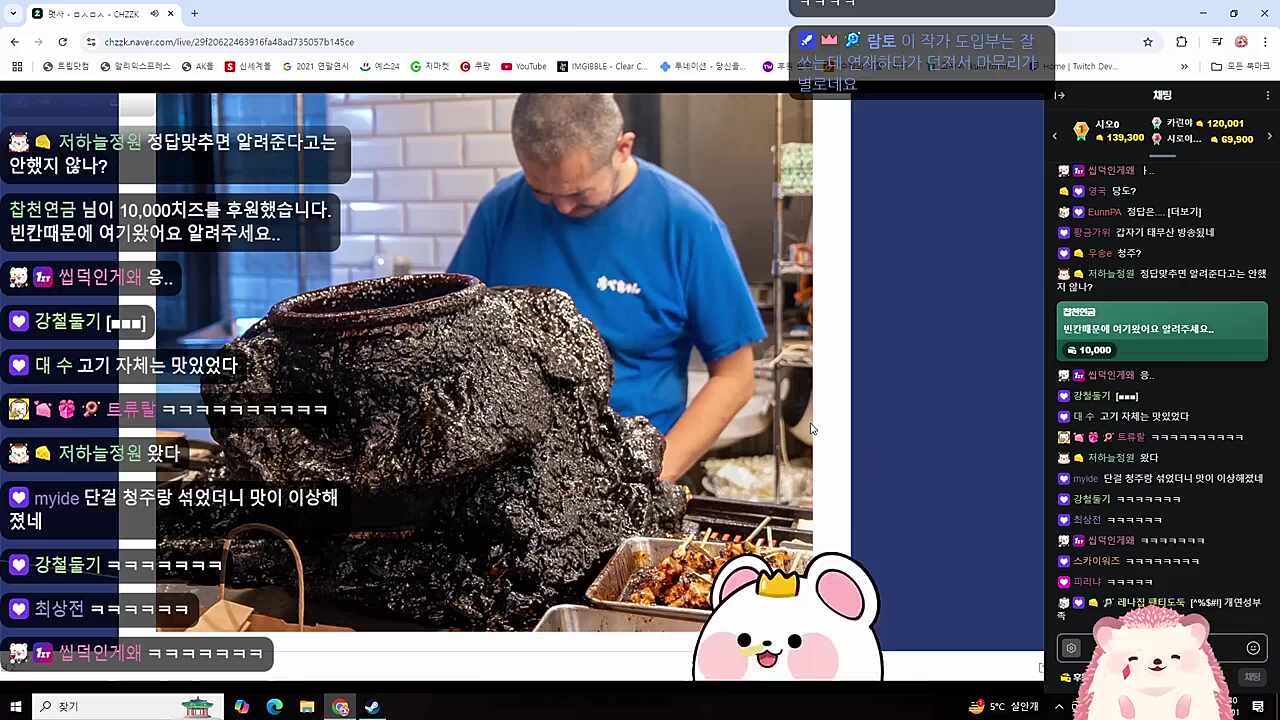1280x720 pixels.
Task: Click username myide in chat list
Action: click(1085, 479)
